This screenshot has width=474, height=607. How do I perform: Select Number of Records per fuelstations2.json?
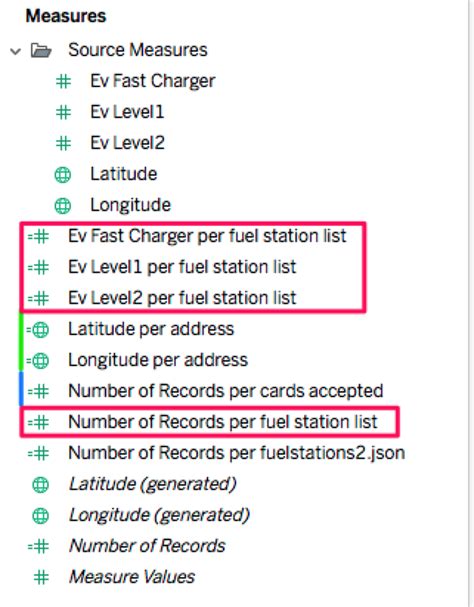click(237, 453)
